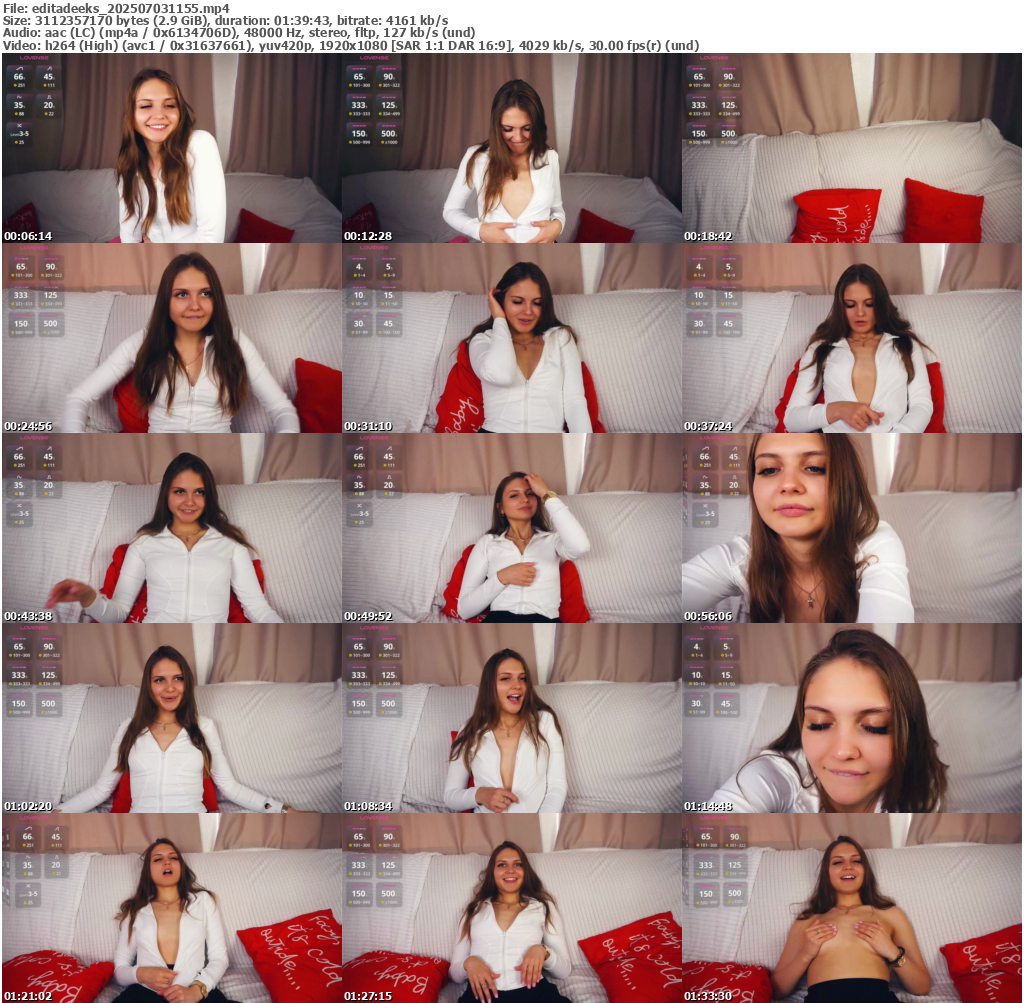The height and width of the screenshot is (1003, 1024).
Task: Open the frame stamped 00:31:10
Action: click(512, 338)
